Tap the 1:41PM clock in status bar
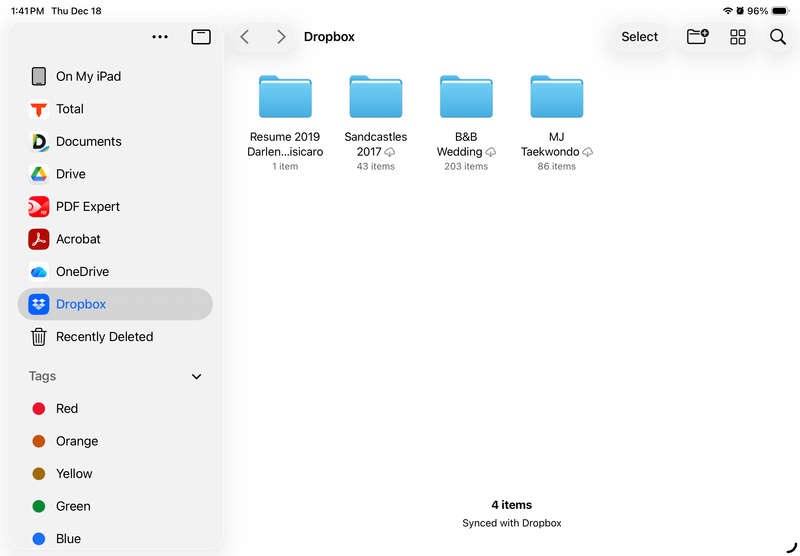This screenshot has height=556, width=800. tap(28, 11)
